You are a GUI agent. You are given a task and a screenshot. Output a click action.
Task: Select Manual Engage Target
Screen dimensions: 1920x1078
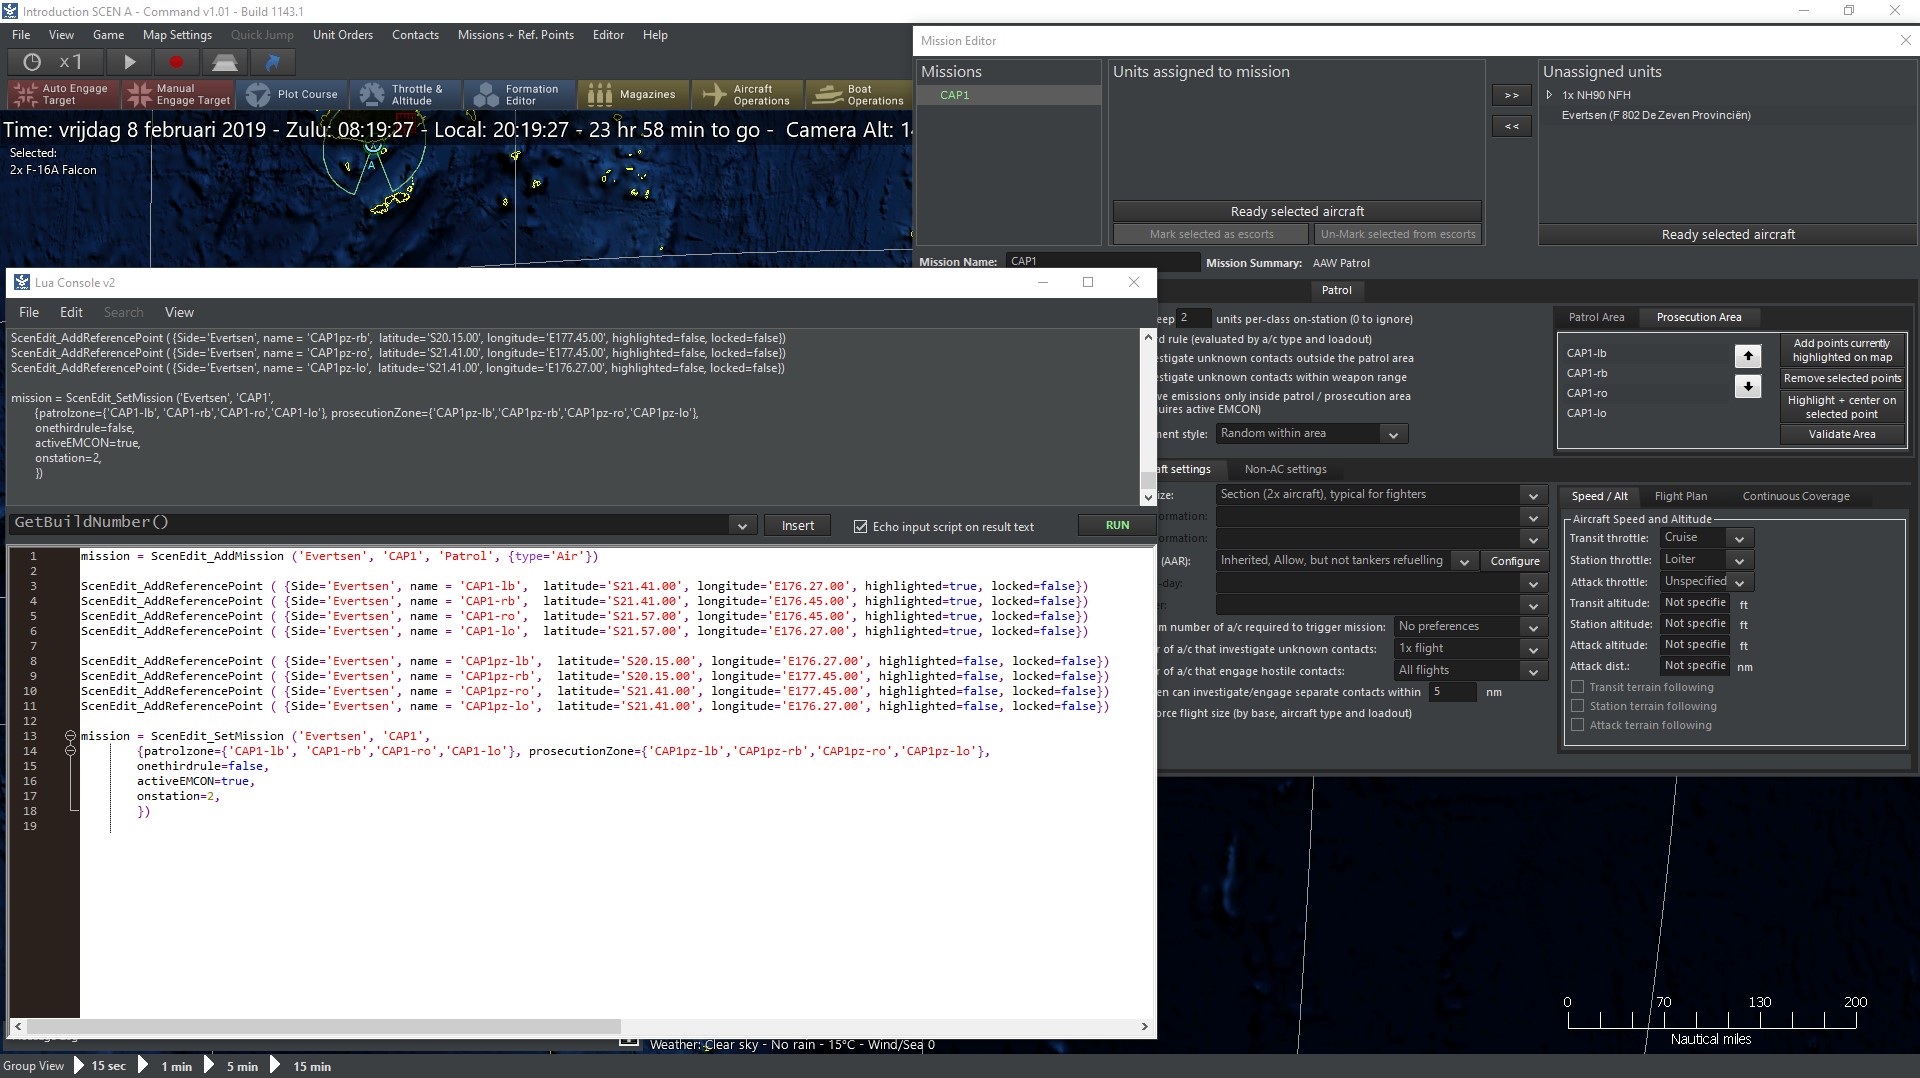click(x=178, y=95)
